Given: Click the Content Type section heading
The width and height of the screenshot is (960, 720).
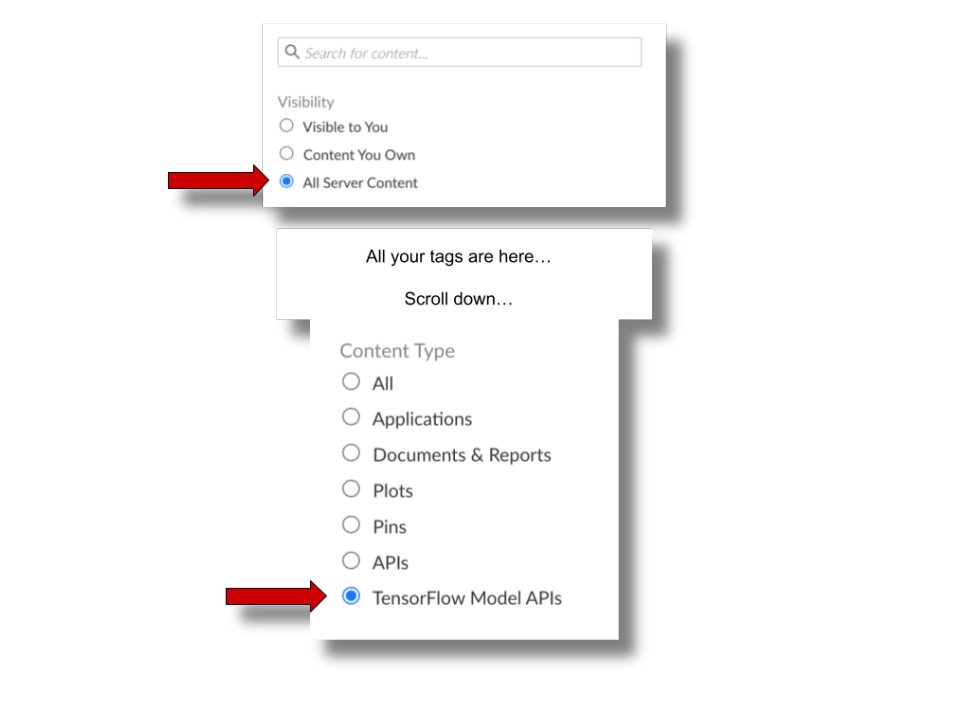Looking at the screenshot, I should [x=397, y=351].
